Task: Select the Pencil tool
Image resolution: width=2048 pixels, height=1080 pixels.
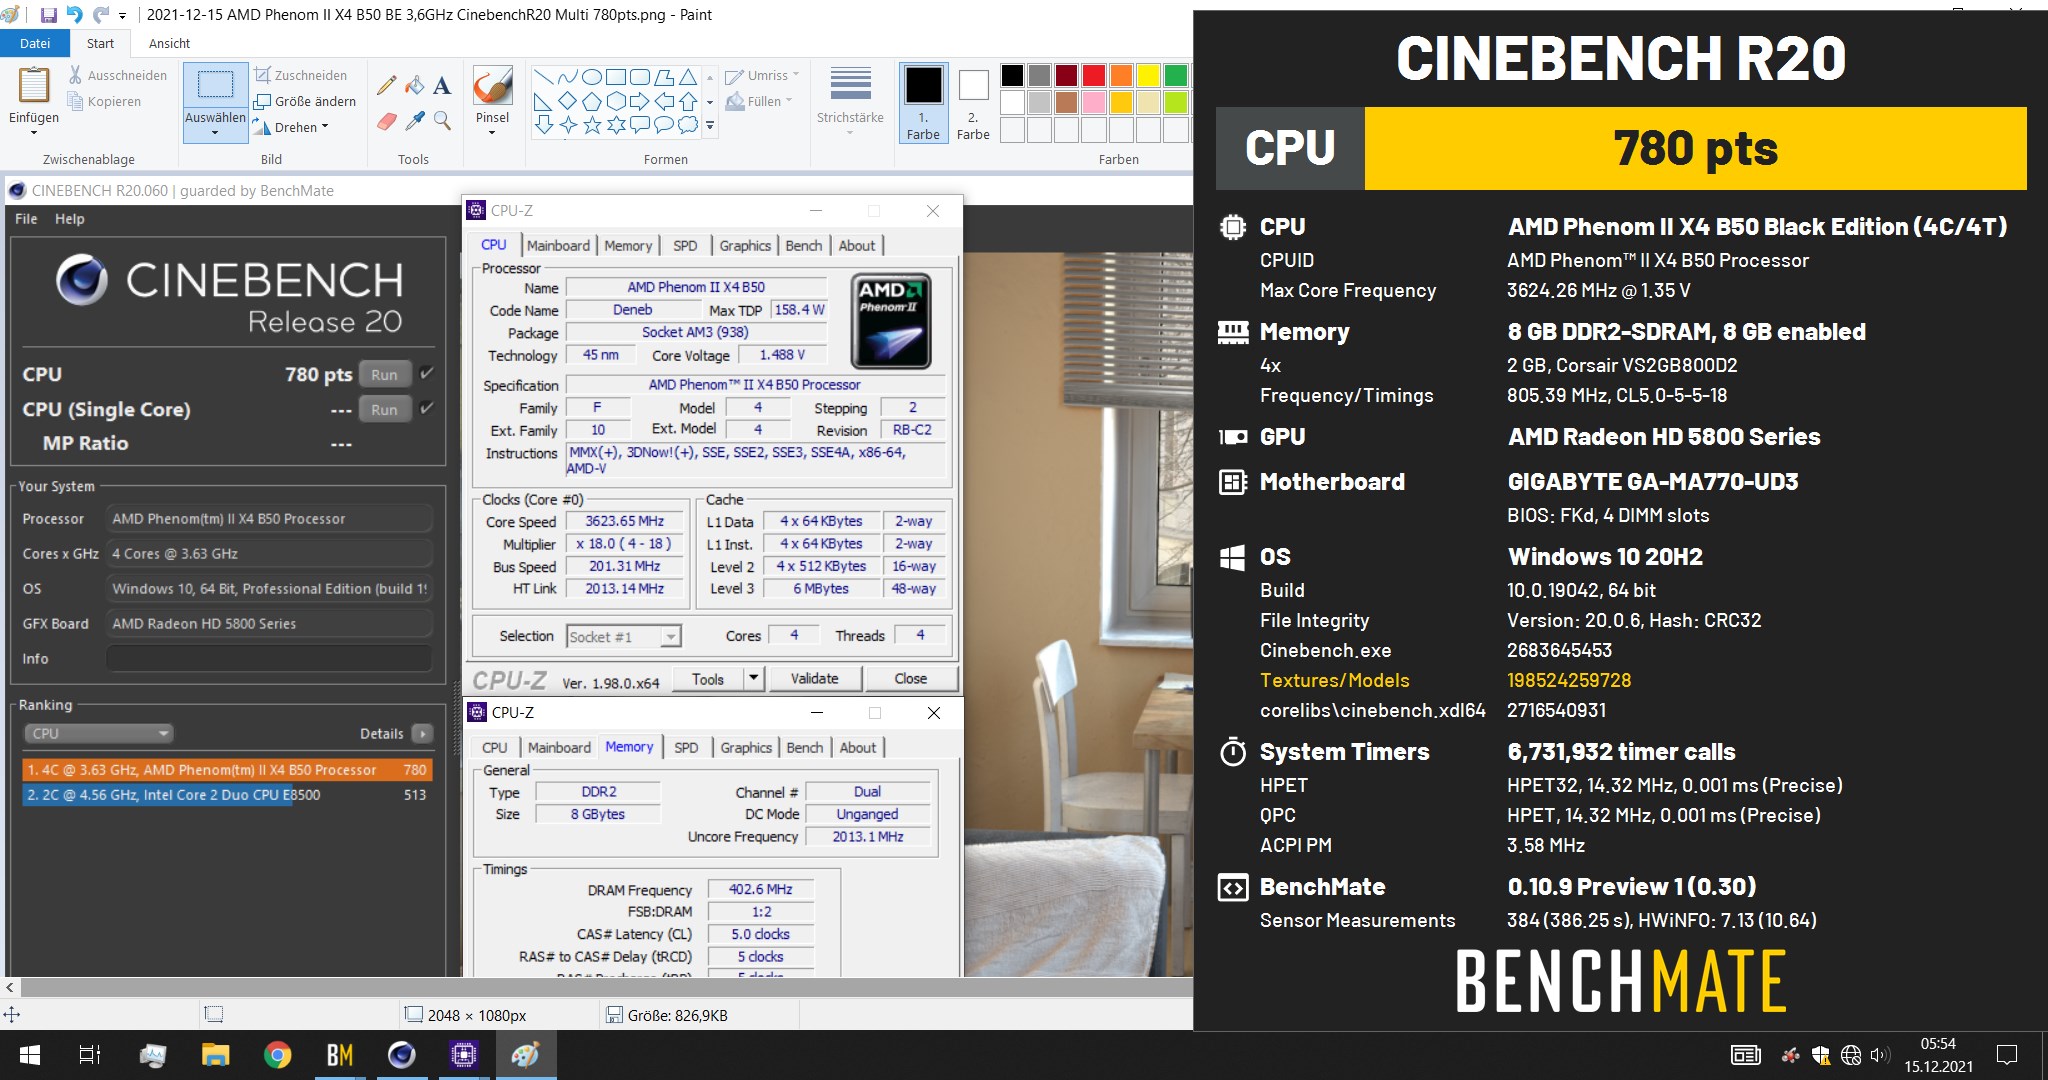Action: 386,85
